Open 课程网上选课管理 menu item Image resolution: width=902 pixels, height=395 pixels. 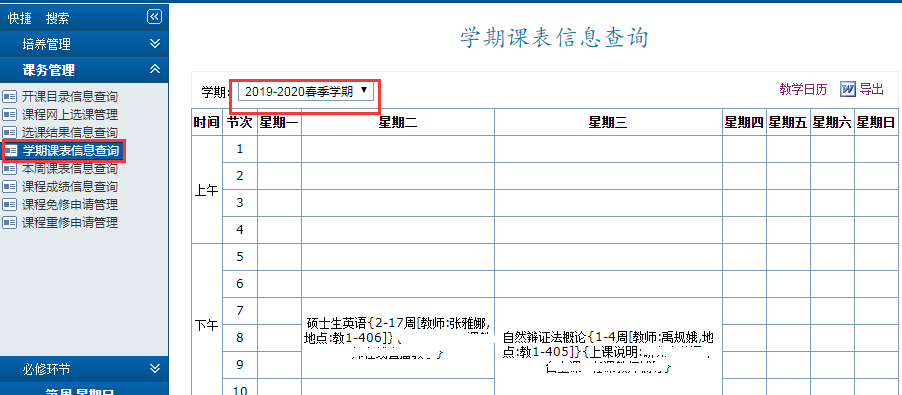coord(70,114)
